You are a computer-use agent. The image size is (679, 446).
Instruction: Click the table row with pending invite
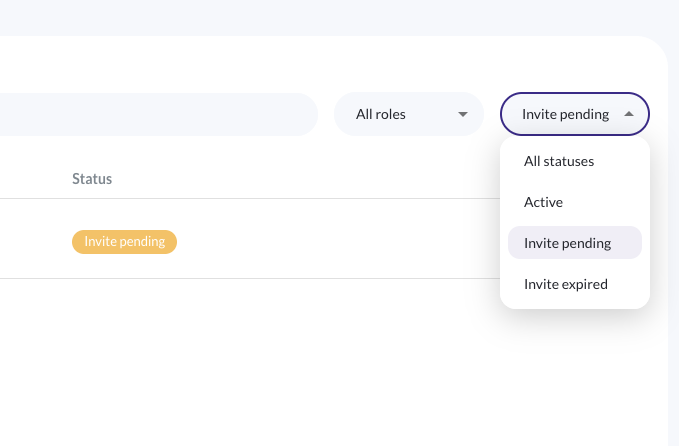click(300, 240)
